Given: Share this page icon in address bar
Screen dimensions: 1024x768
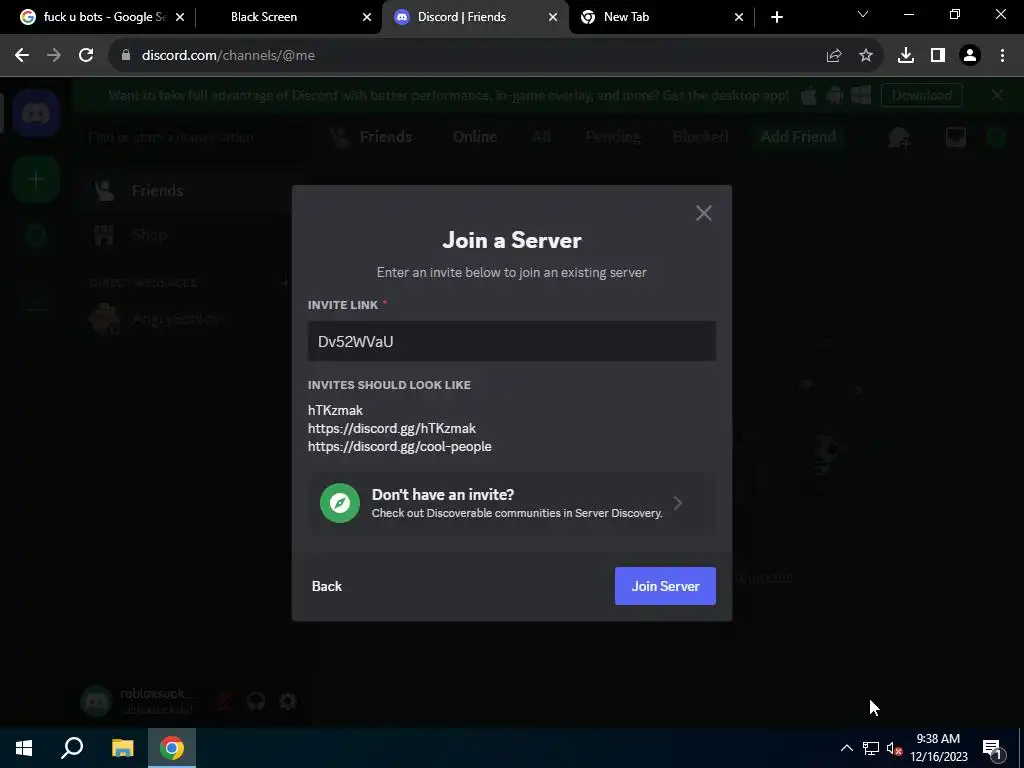Looking at the screenshot, I should point(834,56).
